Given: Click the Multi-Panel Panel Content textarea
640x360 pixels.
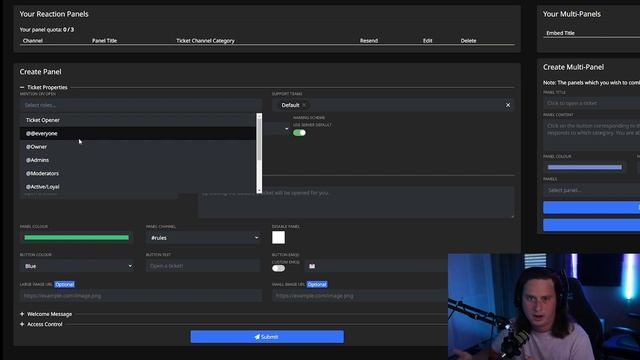Looking at the screenshot, I should click(x=591, y=135).
